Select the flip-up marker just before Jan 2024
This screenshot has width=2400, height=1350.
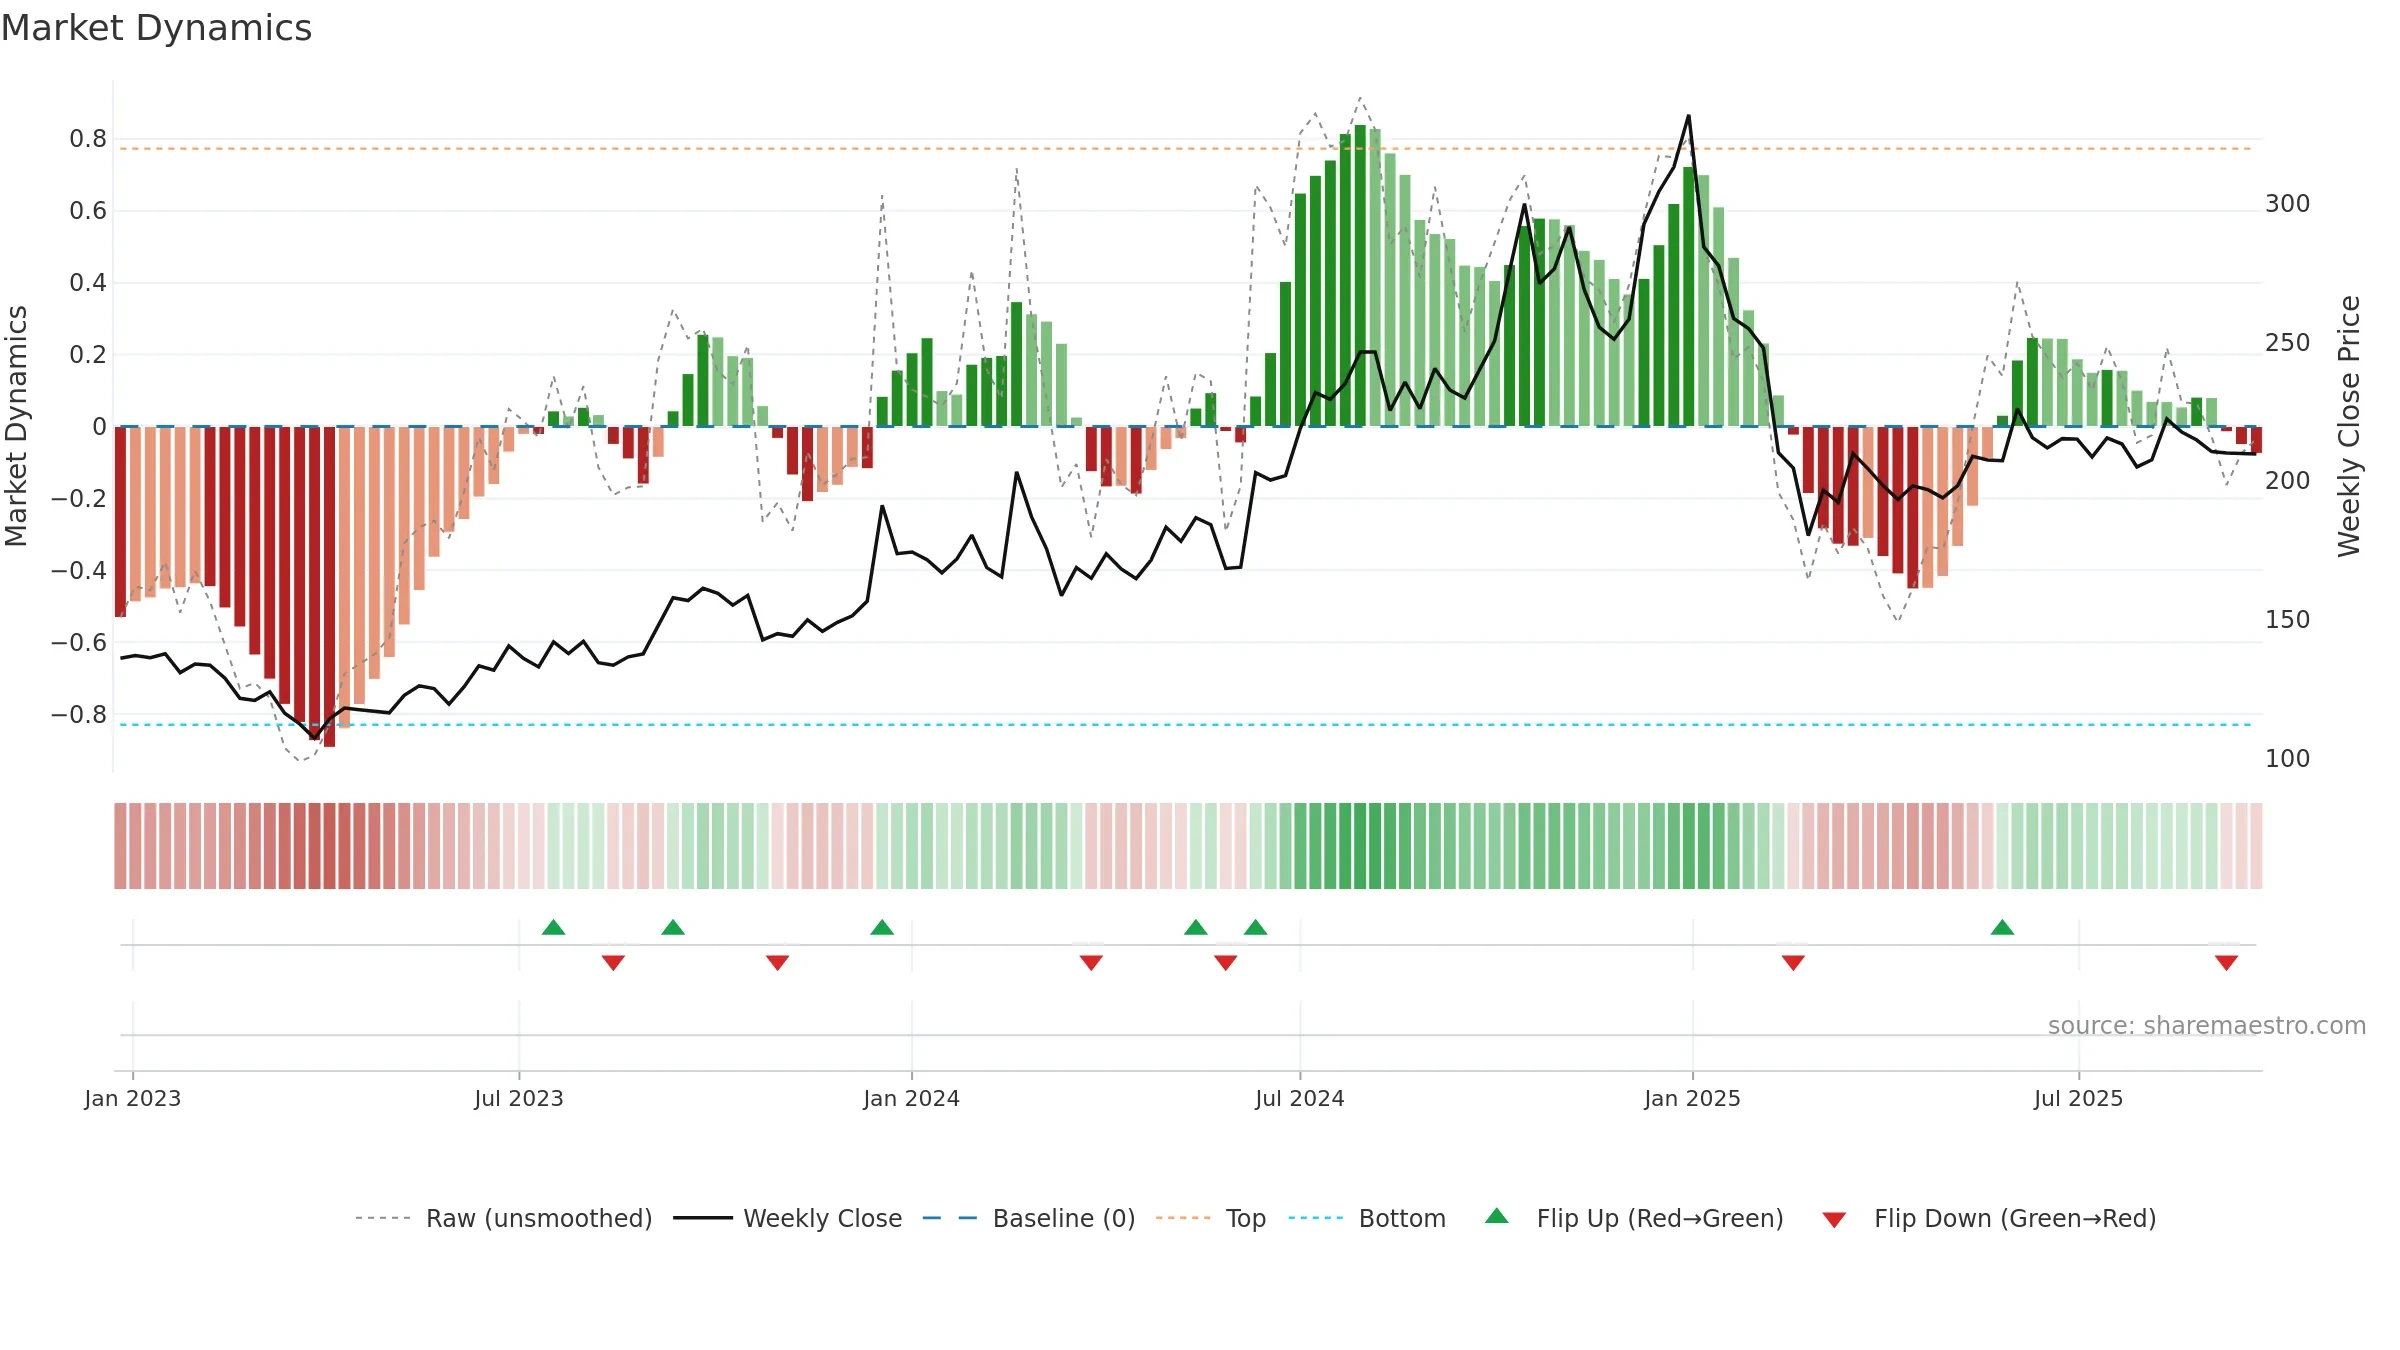click(882, 927)
